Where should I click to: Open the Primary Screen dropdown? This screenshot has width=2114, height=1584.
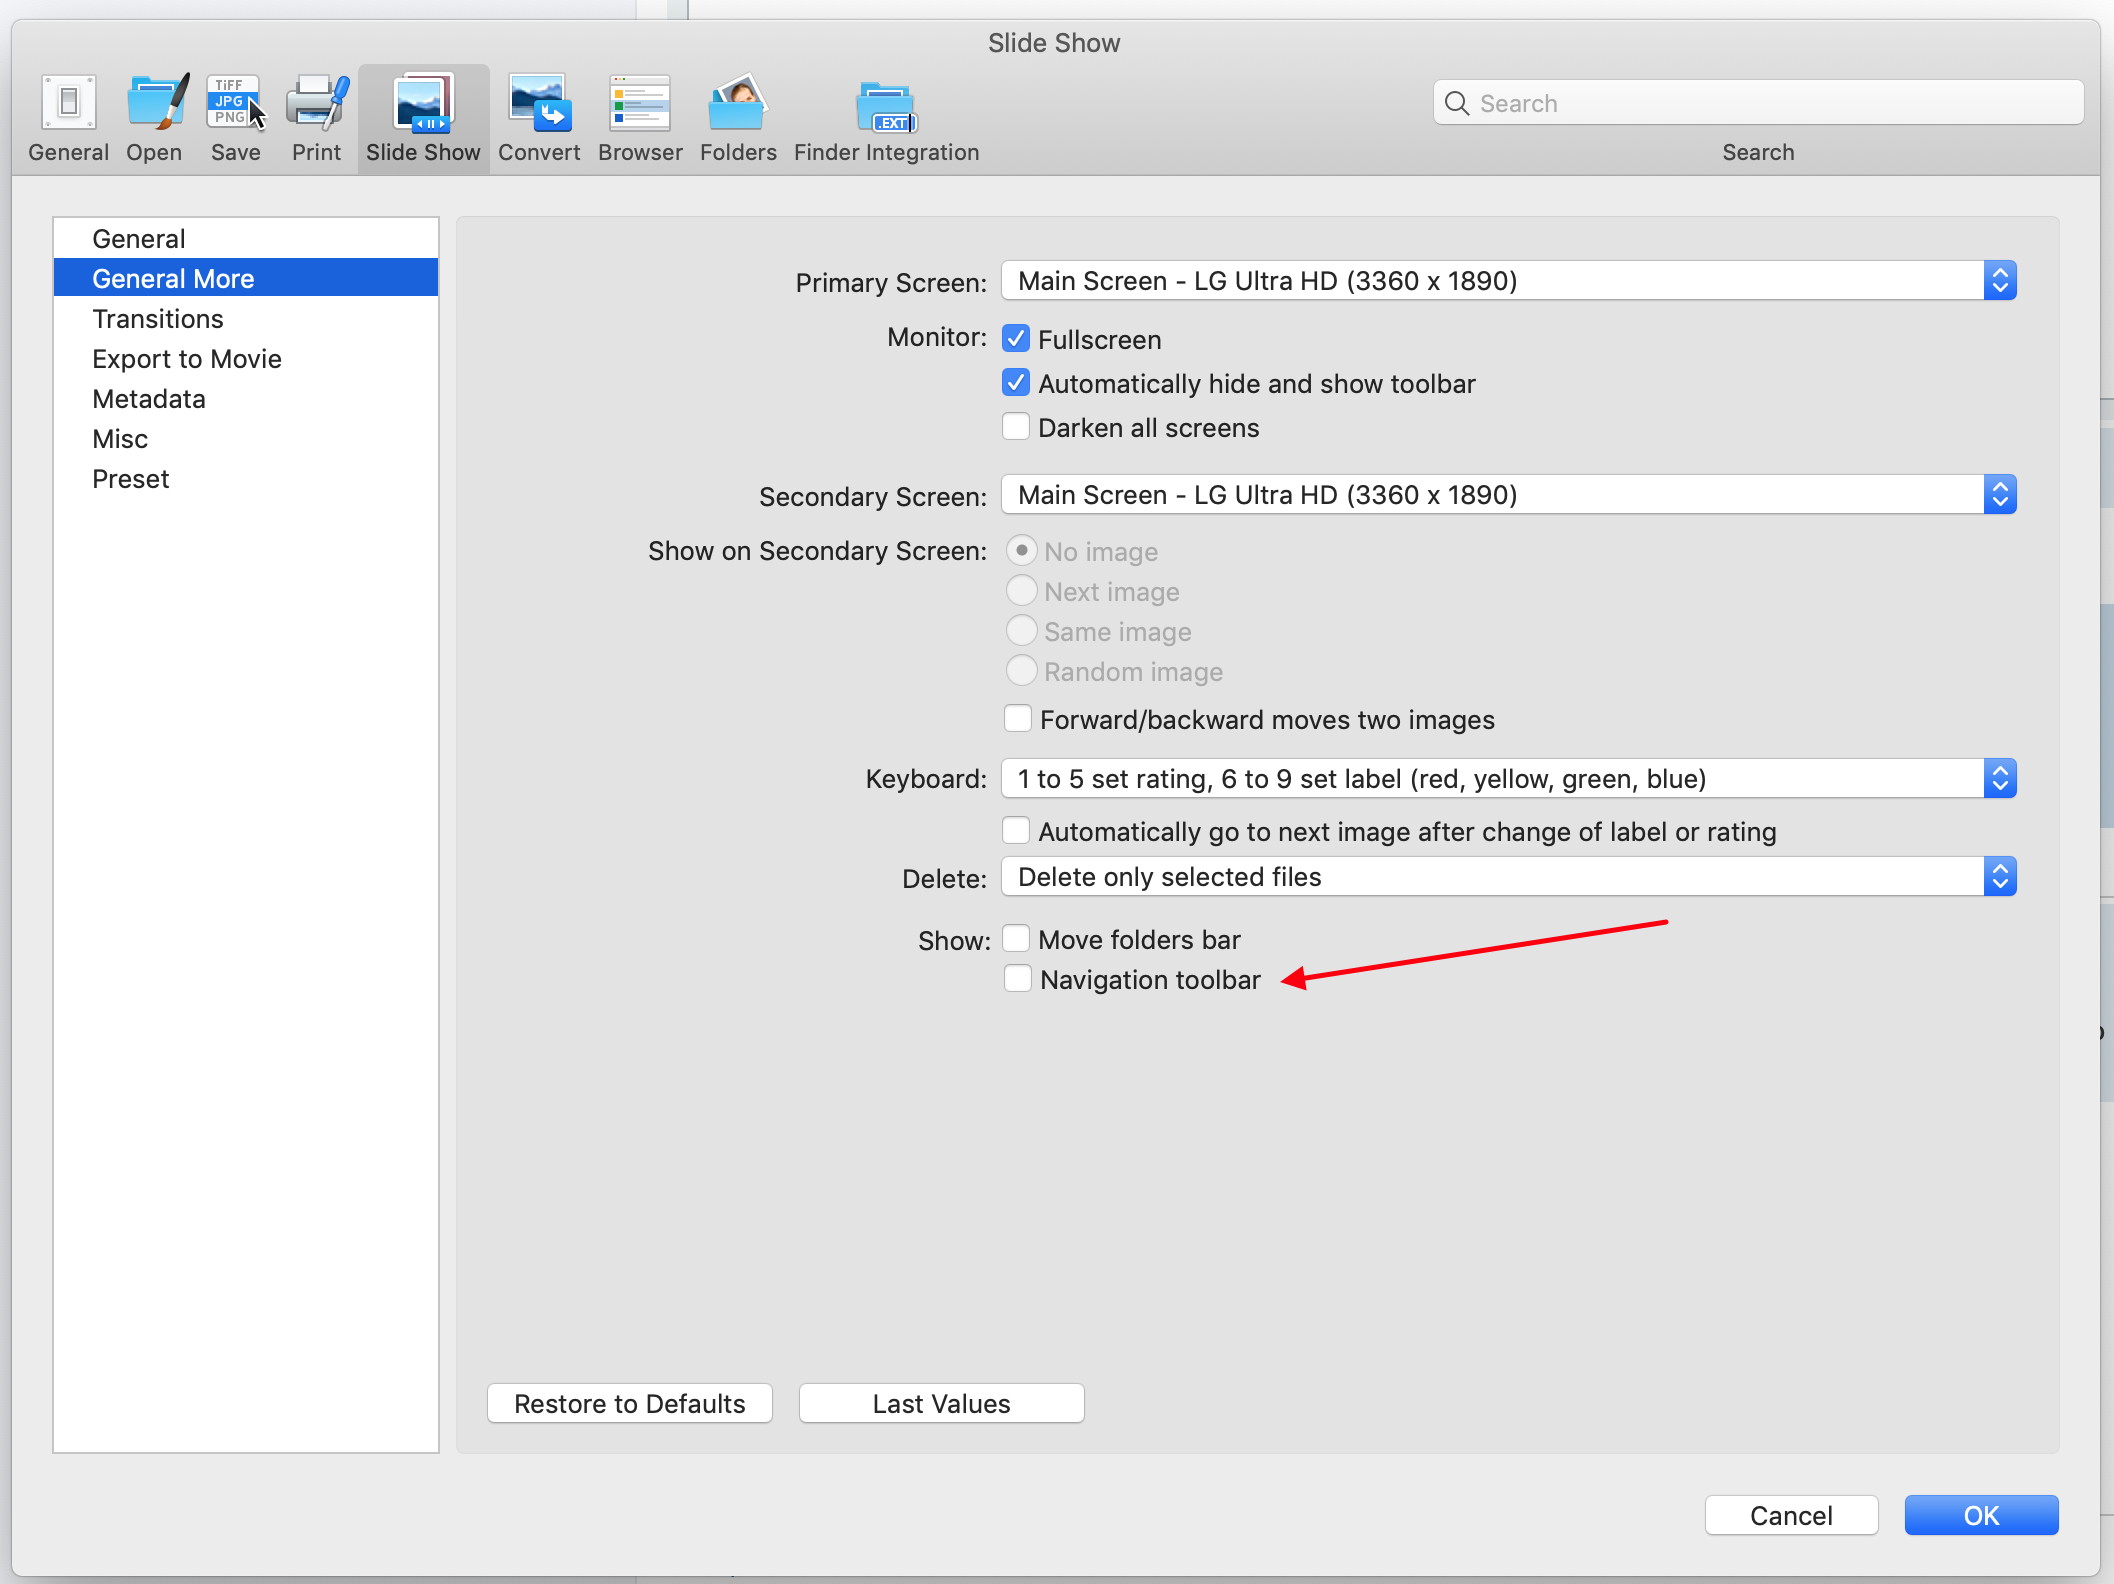1508,281
